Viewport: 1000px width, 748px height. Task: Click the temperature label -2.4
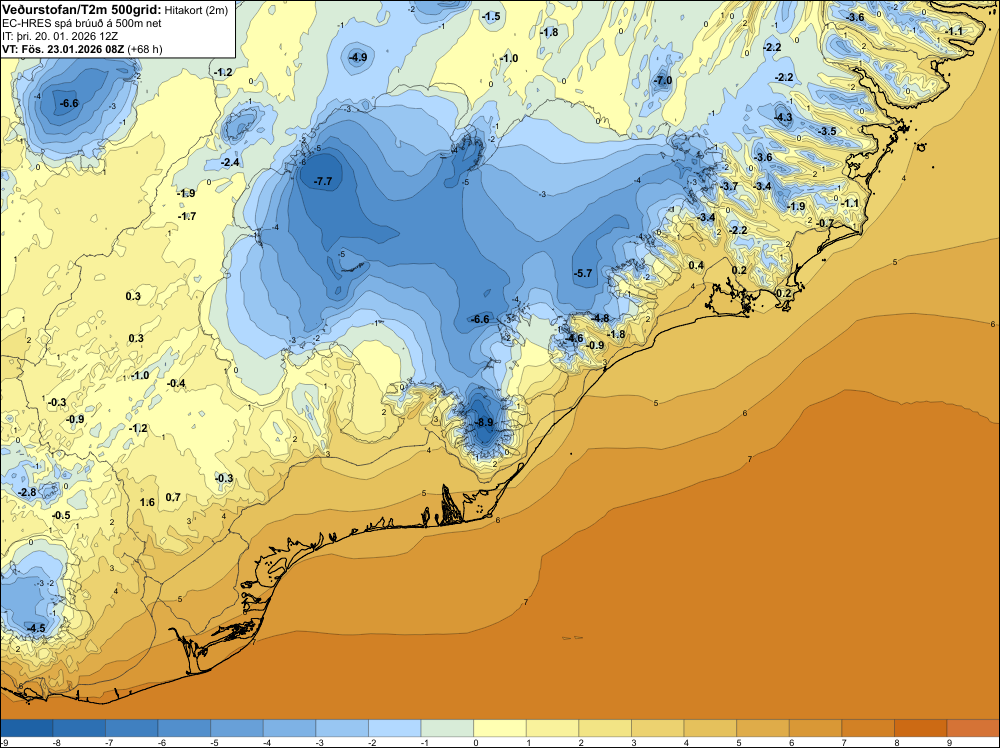tap(230, 163)
